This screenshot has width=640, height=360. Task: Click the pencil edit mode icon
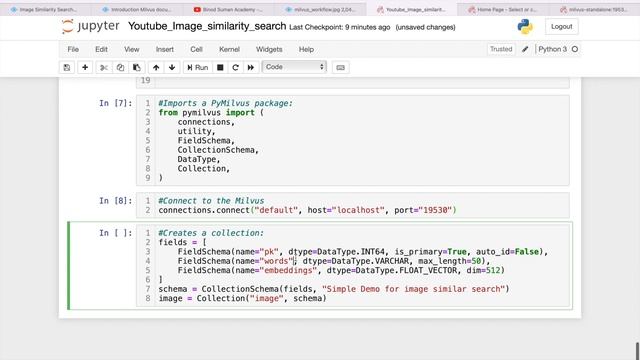tap(525, 49)
